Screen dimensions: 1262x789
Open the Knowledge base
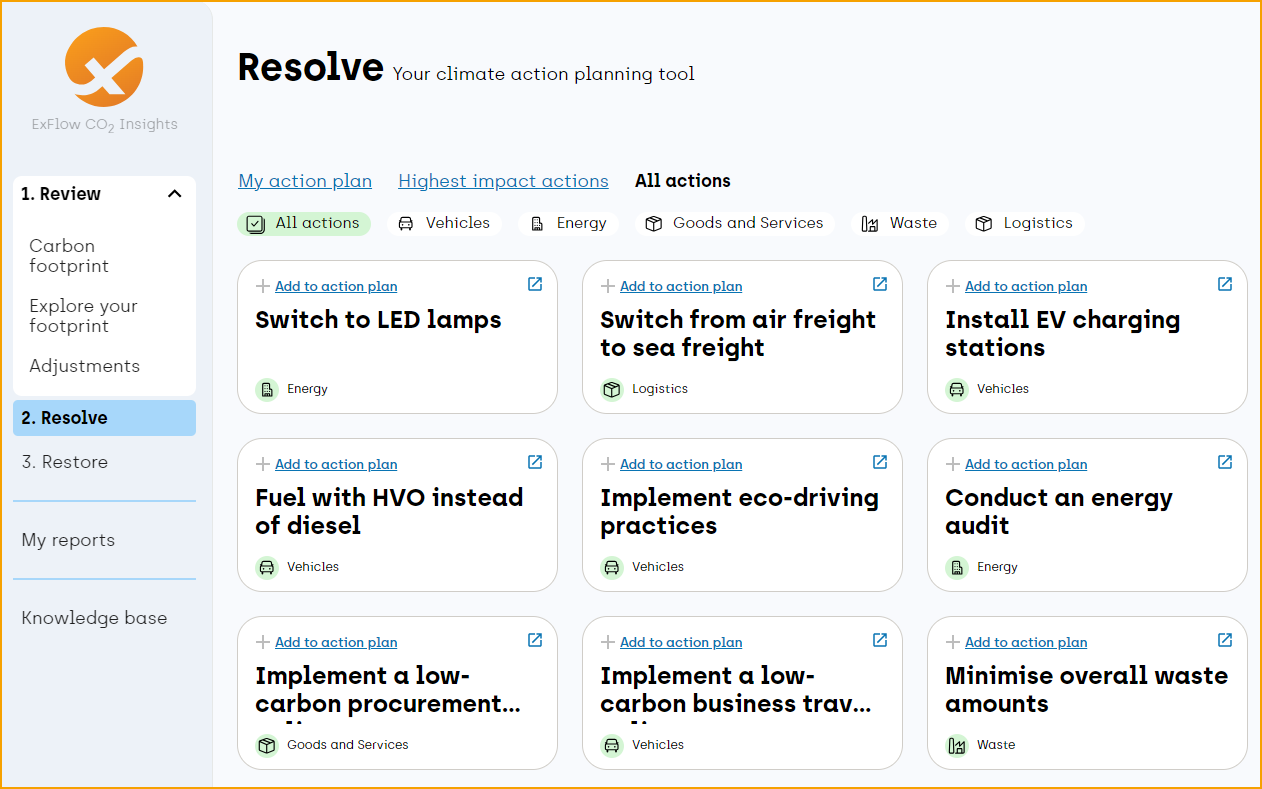click(x=94, y=617)
